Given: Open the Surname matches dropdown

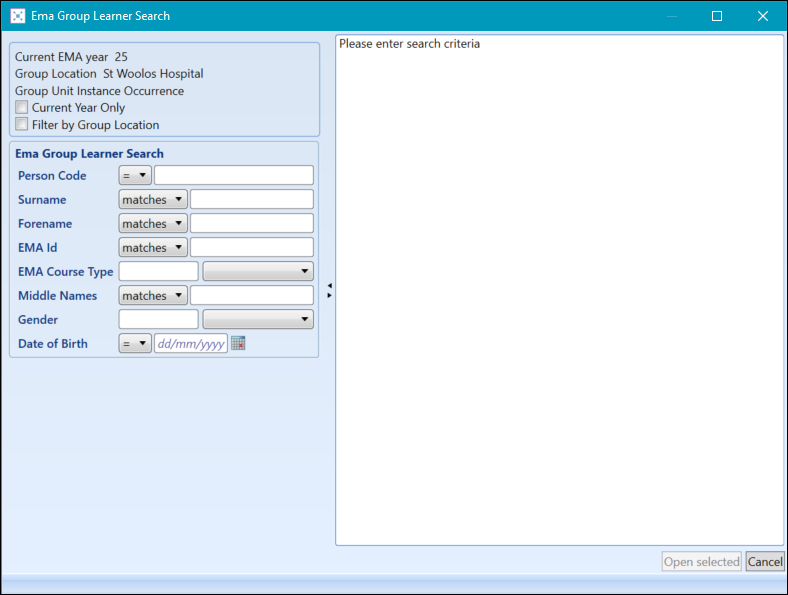Looking at the screenshot, I should (153, 200).
